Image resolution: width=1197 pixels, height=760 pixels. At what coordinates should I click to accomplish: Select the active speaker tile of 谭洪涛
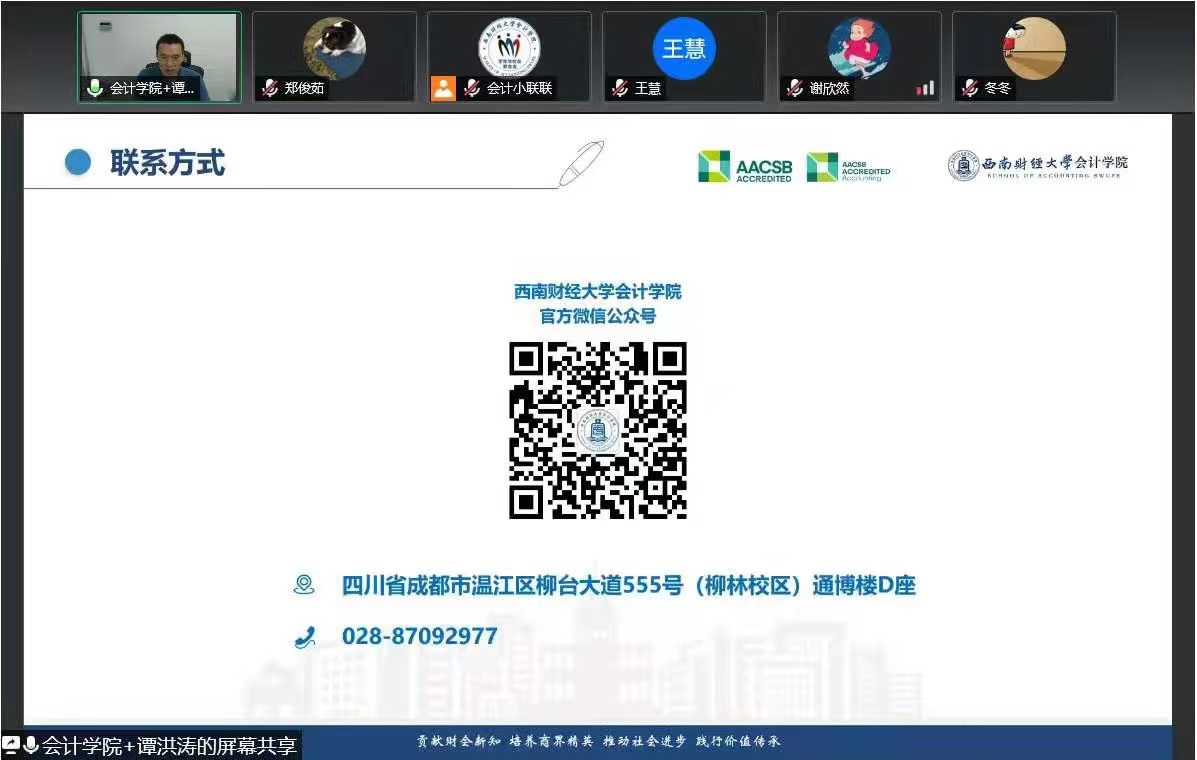(158, 45)
